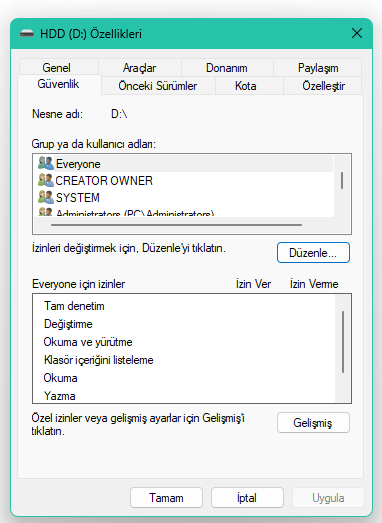Viewport: 382px width, 523px height.
Task: Open the Donanım tab
Action: tap(227, 68)
